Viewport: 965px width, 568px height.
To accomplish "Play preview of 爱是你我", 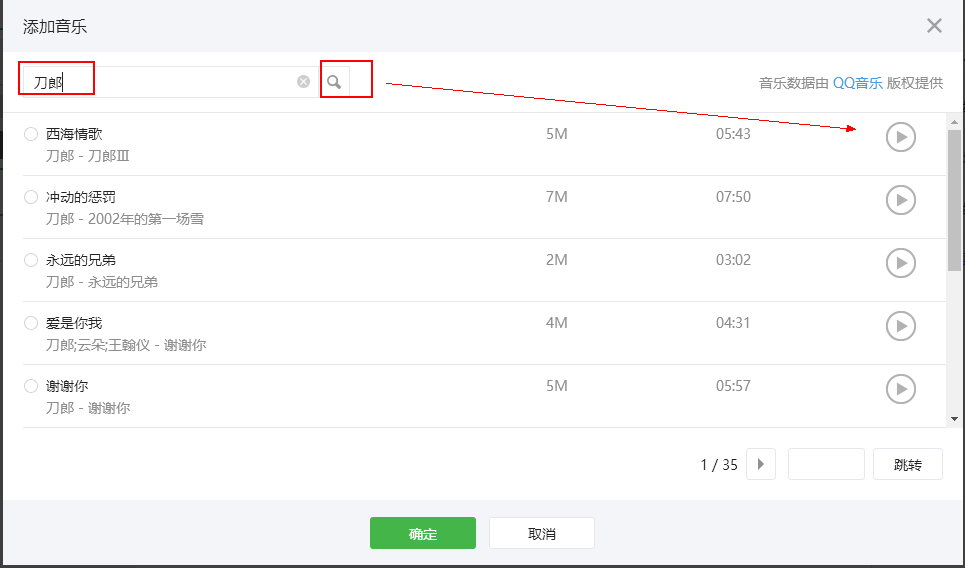I will [900, 326].
